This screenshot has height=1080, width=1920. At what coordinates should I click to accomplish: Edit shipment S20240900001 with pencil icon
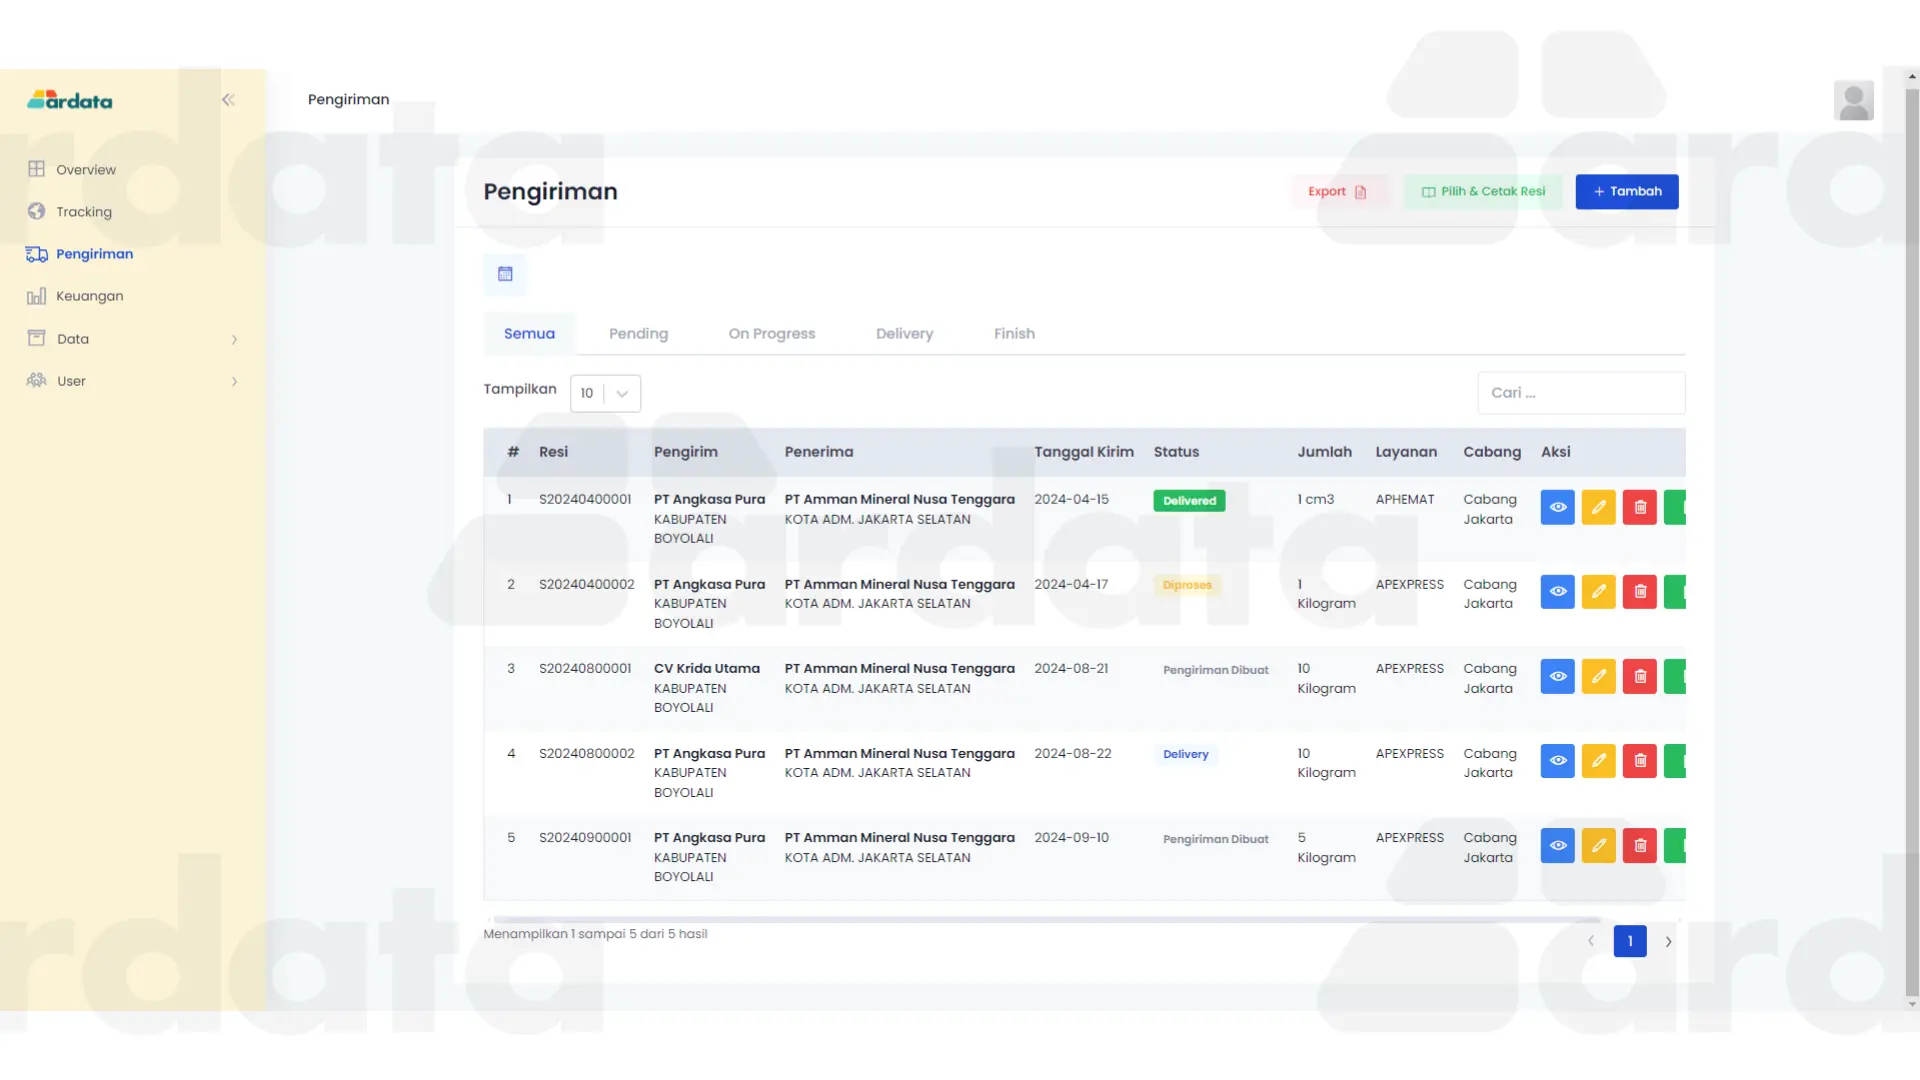1599,846
